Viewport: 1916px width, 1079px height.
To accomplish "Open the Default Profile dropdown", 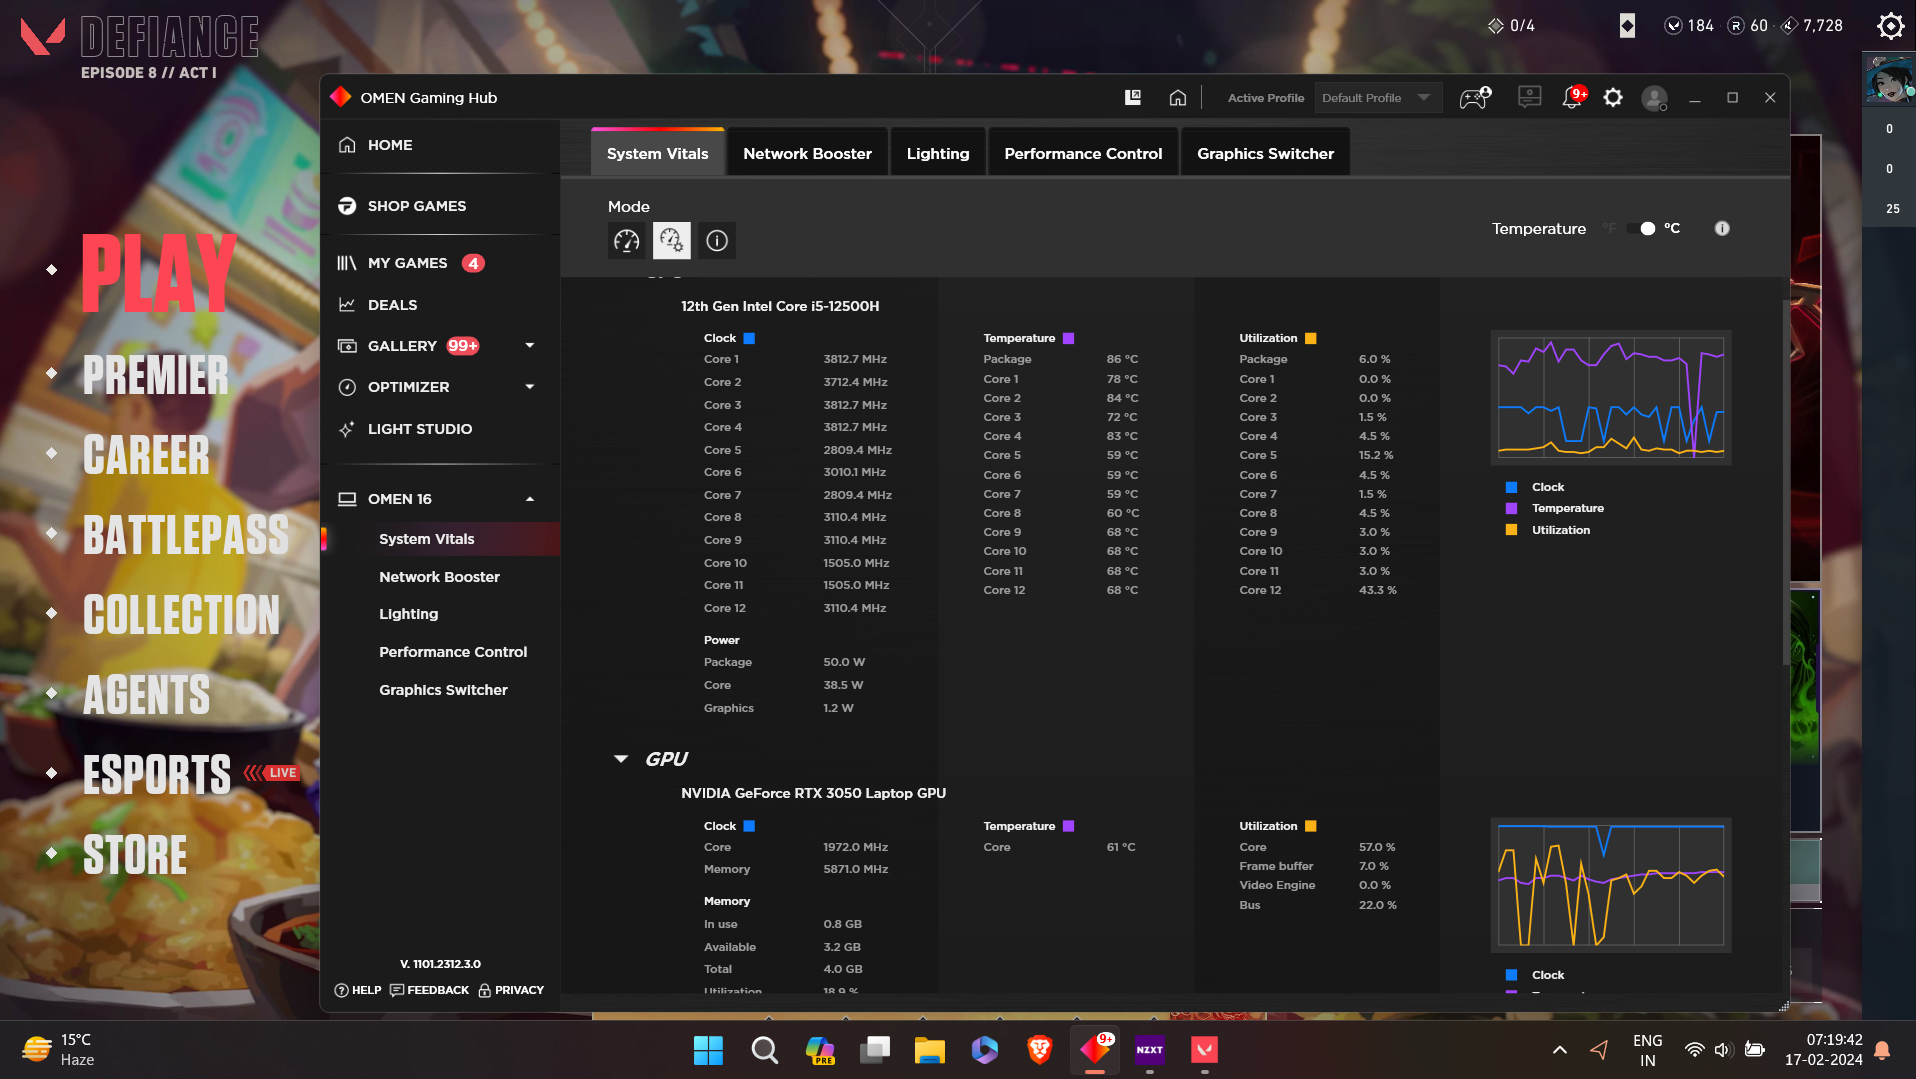I will [1378, 97].
